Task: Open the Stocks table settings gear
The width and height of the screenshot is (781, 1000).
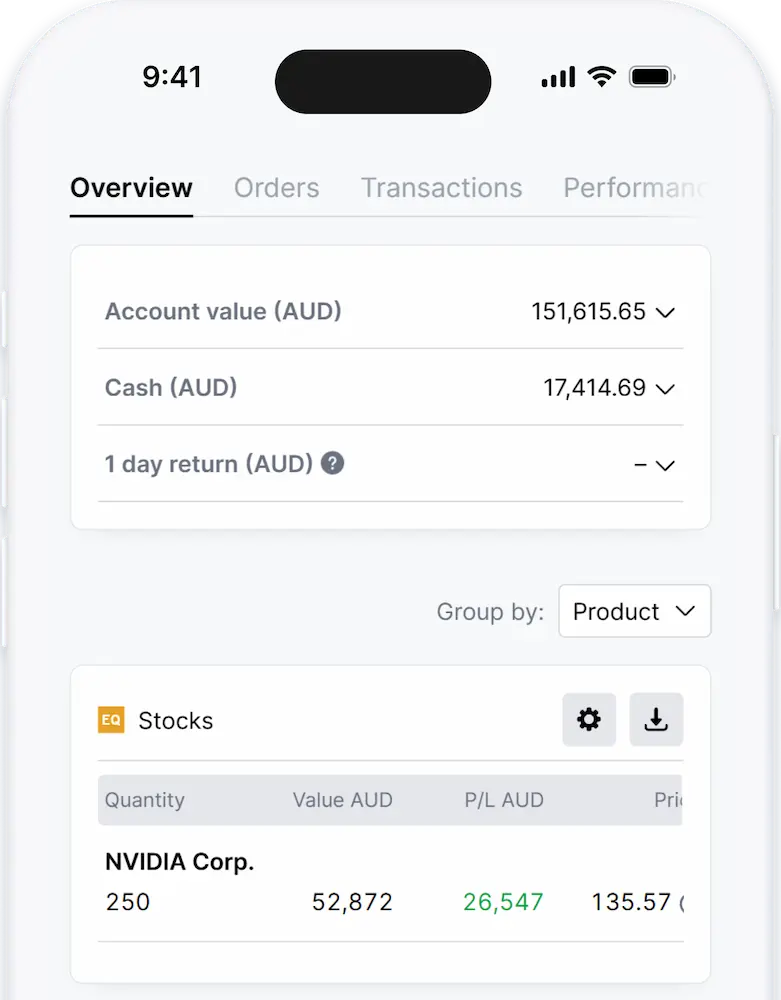Action: 589,720
